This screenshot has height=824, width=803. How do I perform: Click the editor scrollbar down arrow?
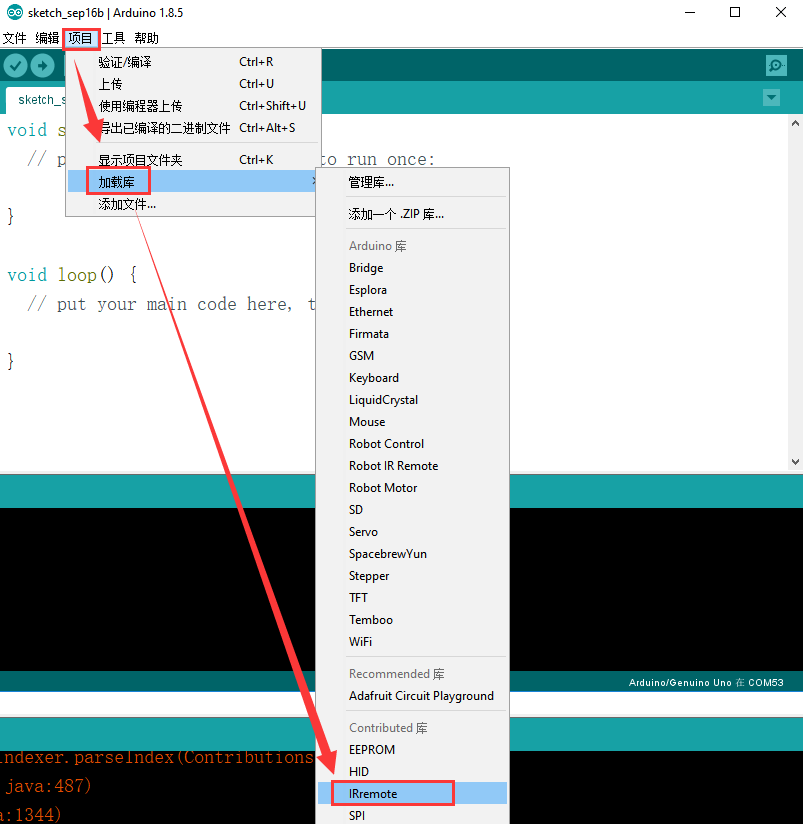click(795, 462)
